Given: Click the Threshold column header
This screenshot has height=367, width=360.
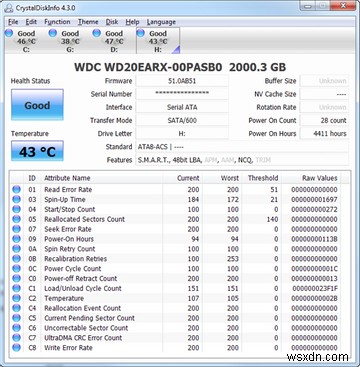Looking at the screenshot, I should coord(262,178).
